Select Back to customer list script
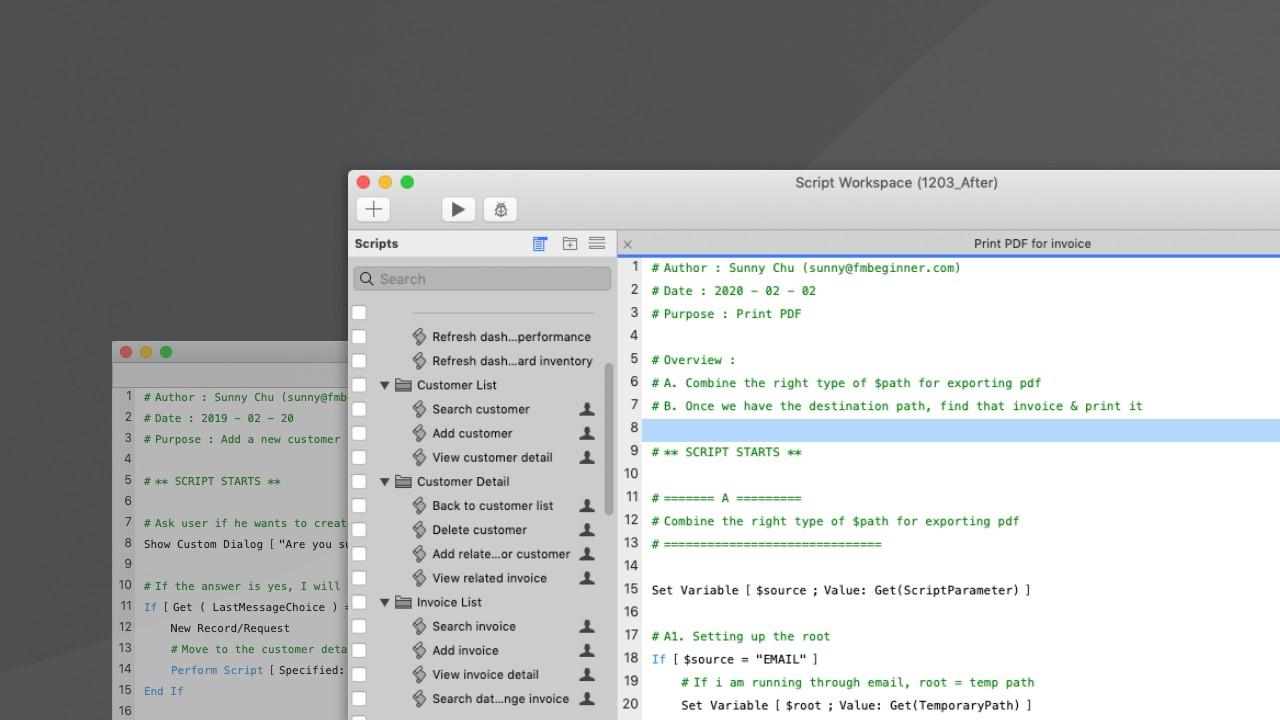Screen dimensions: 1280x720 492,506
